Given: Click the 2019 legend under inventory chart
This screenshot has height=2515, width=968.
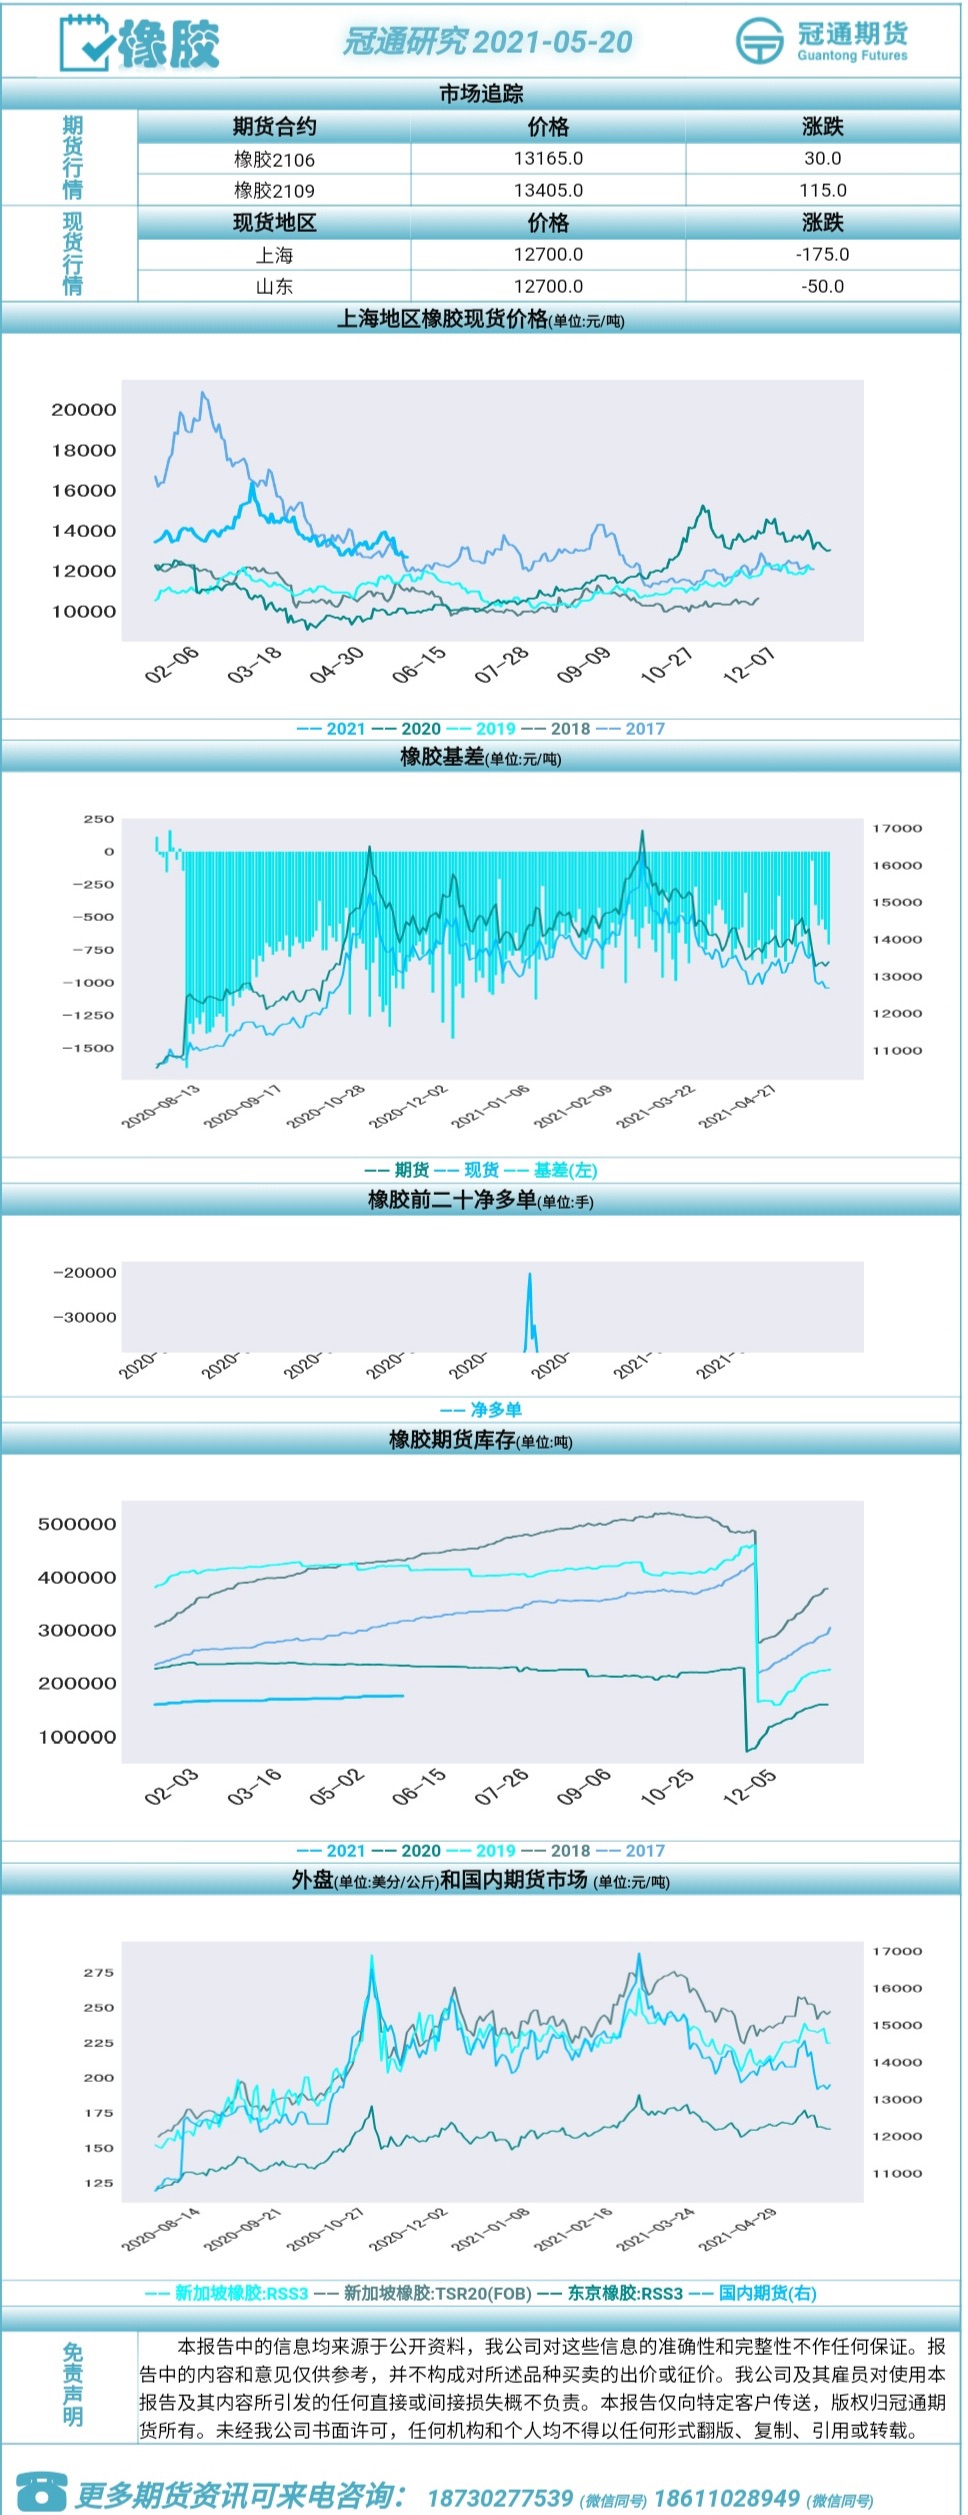Looking at the screenshot, I should click(482, 1851).
